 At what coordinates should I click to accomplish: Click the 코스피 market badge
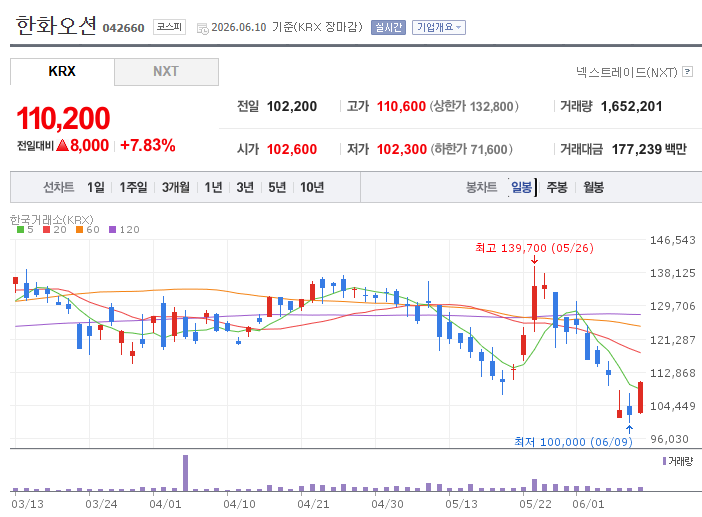tap(169, 27)
